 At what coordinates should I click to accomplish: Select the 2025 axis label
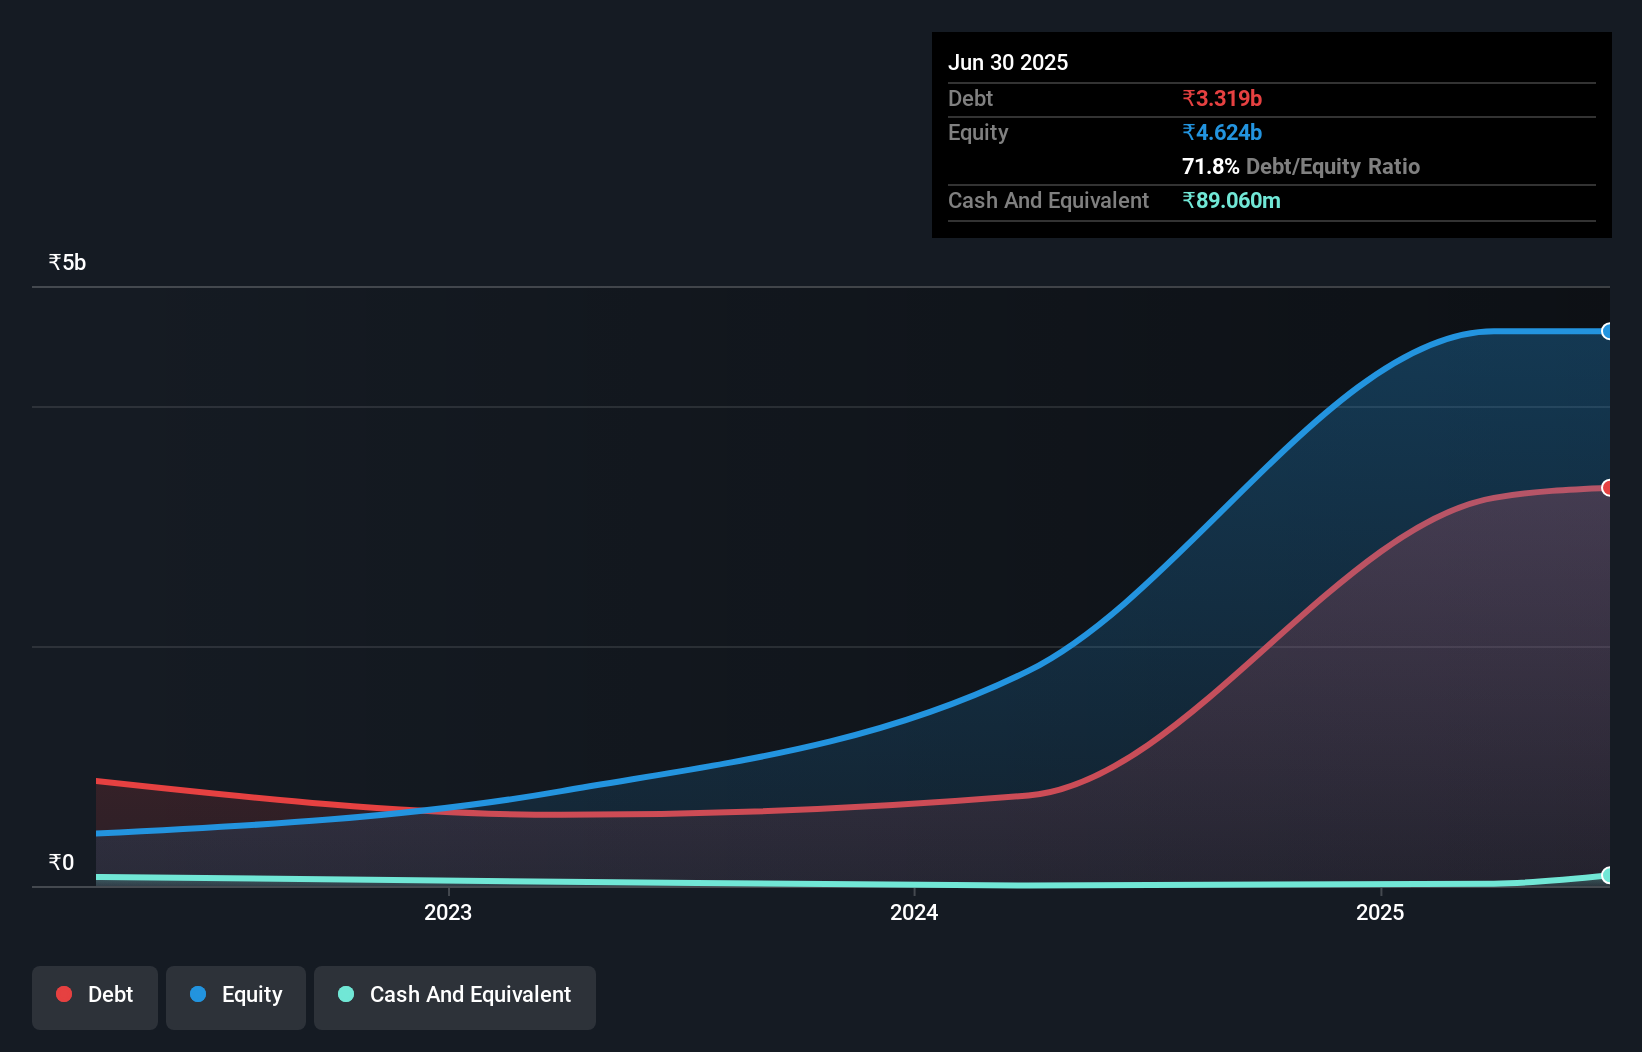[1380, 911]
